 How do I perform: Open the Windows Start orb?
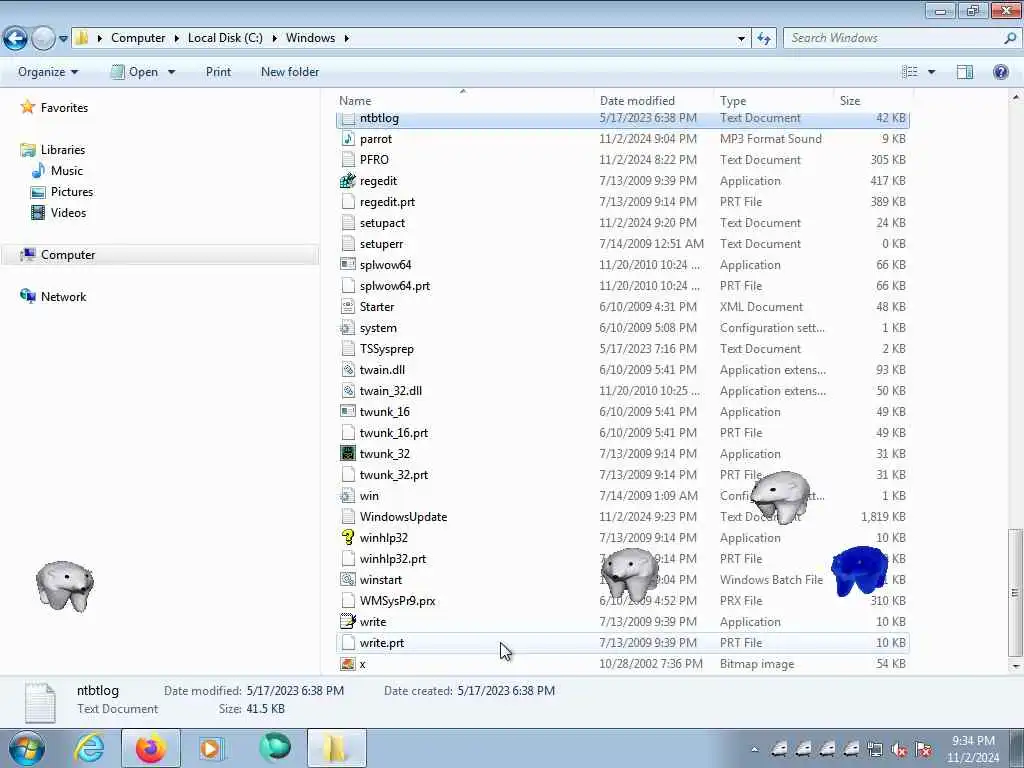tap(26, 748)
